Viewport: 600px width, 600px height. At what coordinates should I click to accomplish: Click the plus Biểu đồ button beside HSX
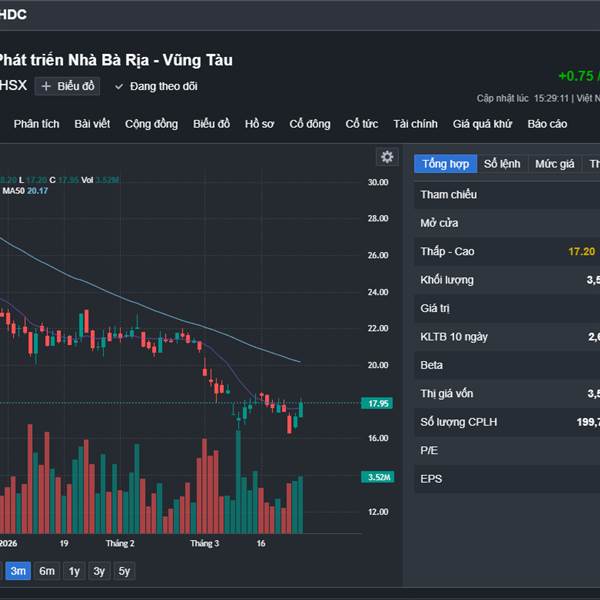tap(68, 86)
